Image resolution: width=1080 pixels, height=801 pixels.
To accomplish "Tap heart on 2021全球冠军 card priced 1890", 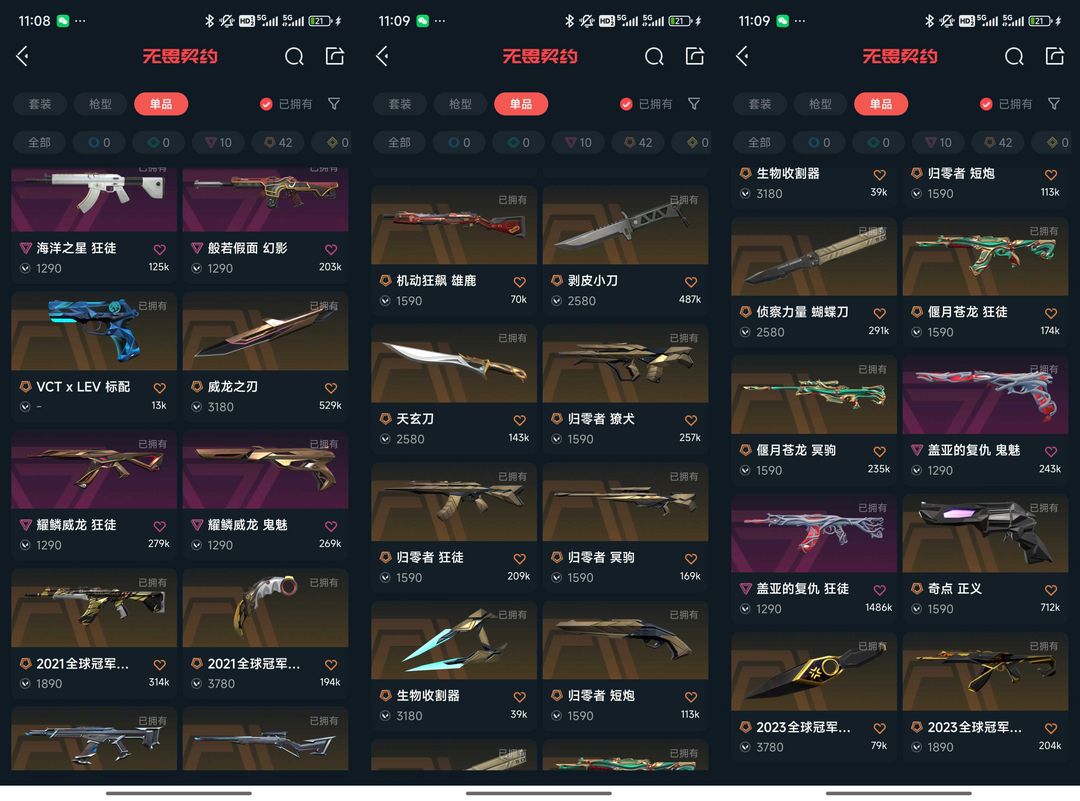I will [x=160, y=665].
